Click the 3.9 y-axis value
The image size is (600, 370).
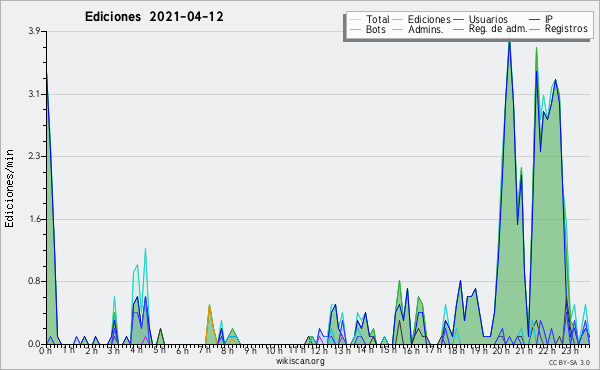[x=34, y=31]
